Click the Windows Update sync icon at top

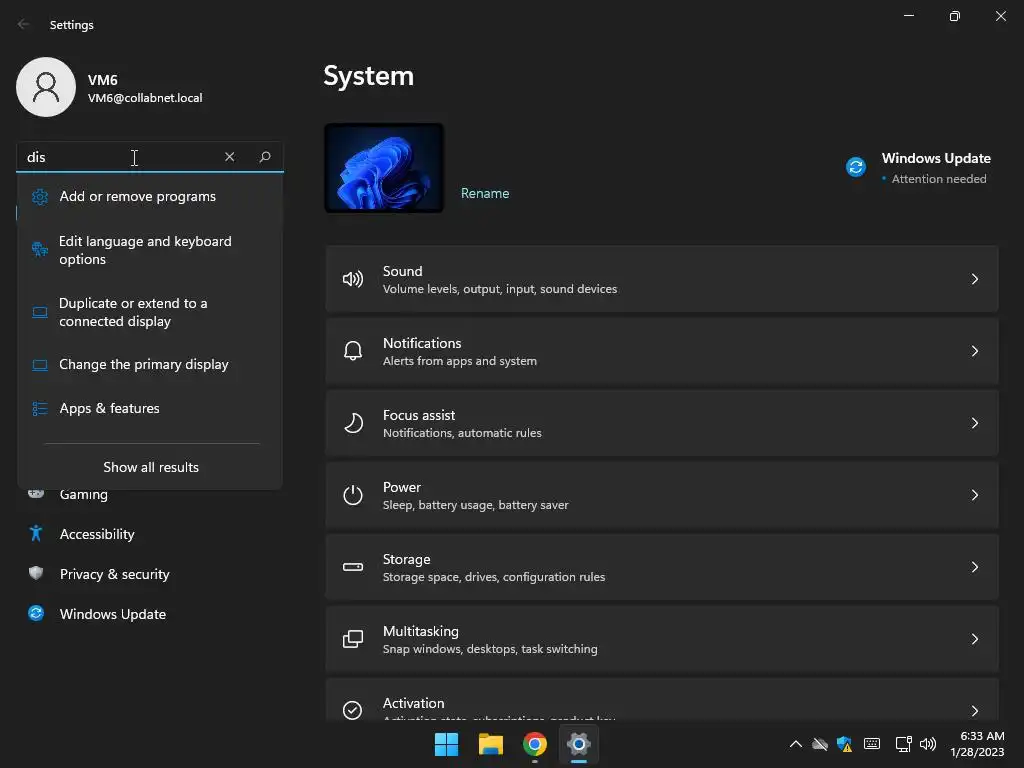coord(856,167)
